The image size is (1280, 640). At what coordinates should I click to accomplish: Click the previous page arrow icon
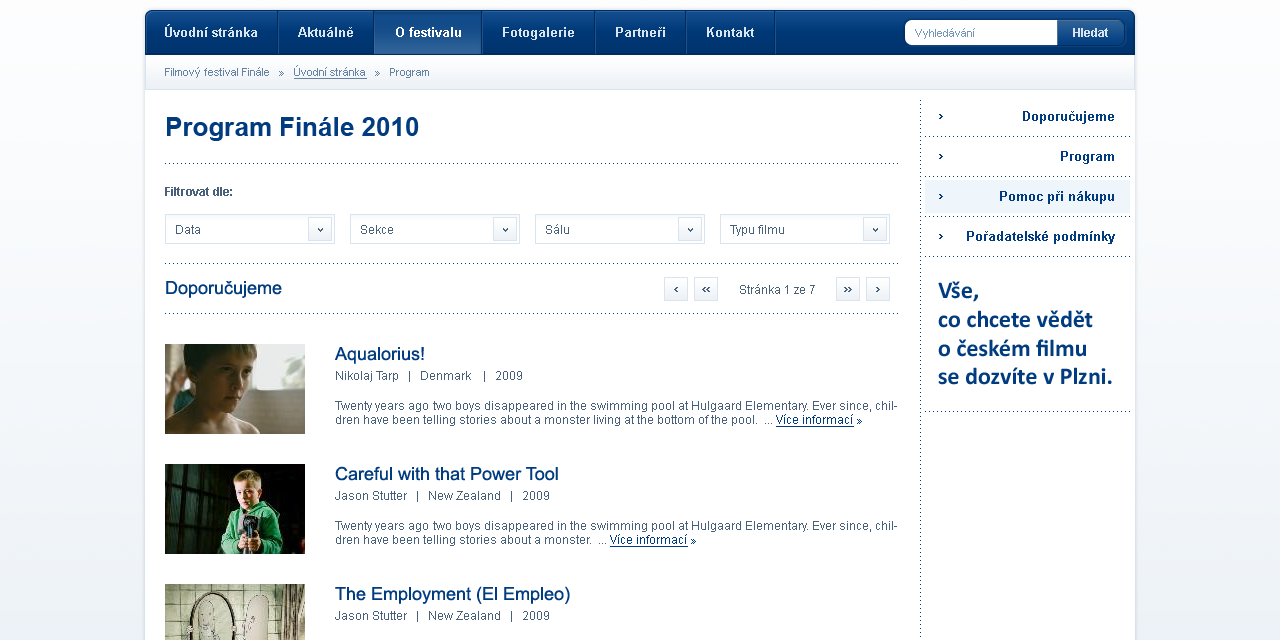point(675,288)
